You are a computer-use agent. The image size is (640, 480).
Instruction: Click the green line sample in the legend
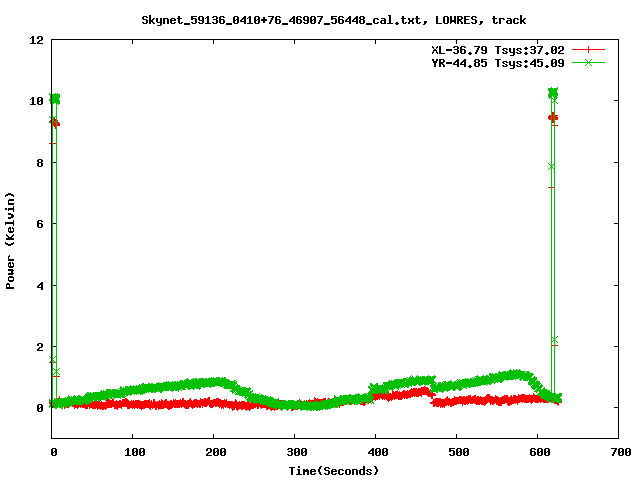[588, 62]
